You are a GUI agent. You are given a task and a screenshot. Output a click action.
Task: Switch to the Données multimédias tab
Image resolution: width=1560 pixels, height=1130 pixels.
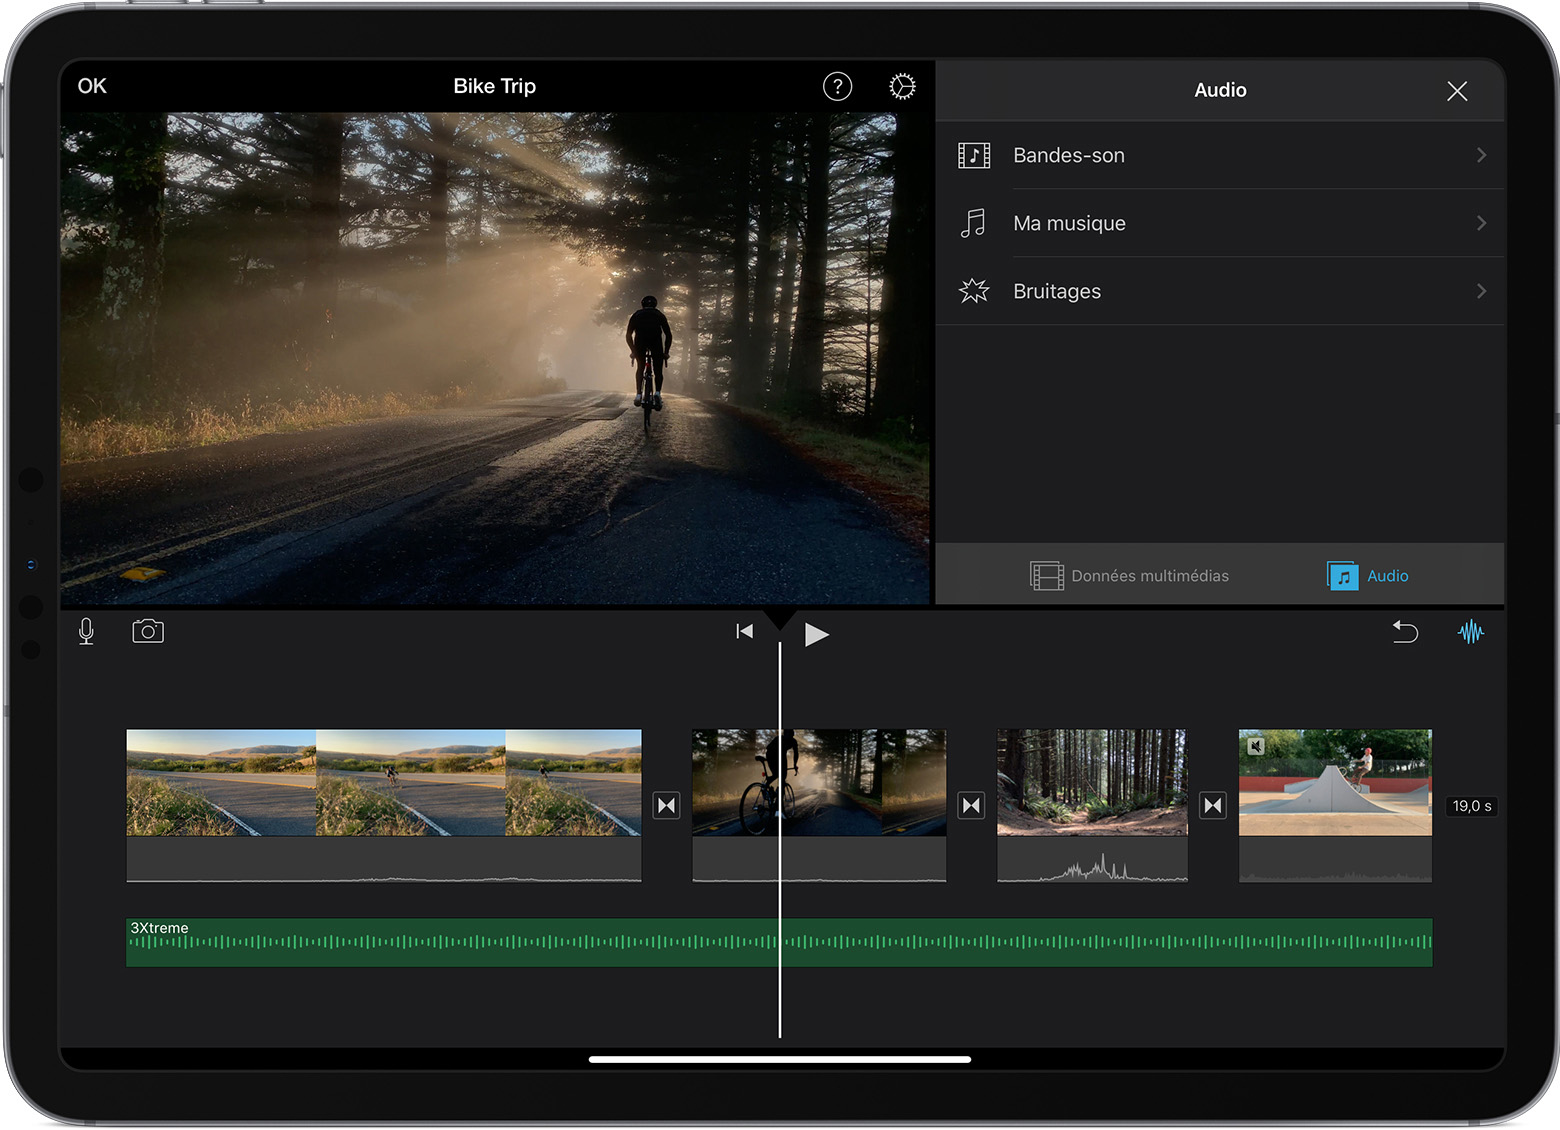(1130, 576)
